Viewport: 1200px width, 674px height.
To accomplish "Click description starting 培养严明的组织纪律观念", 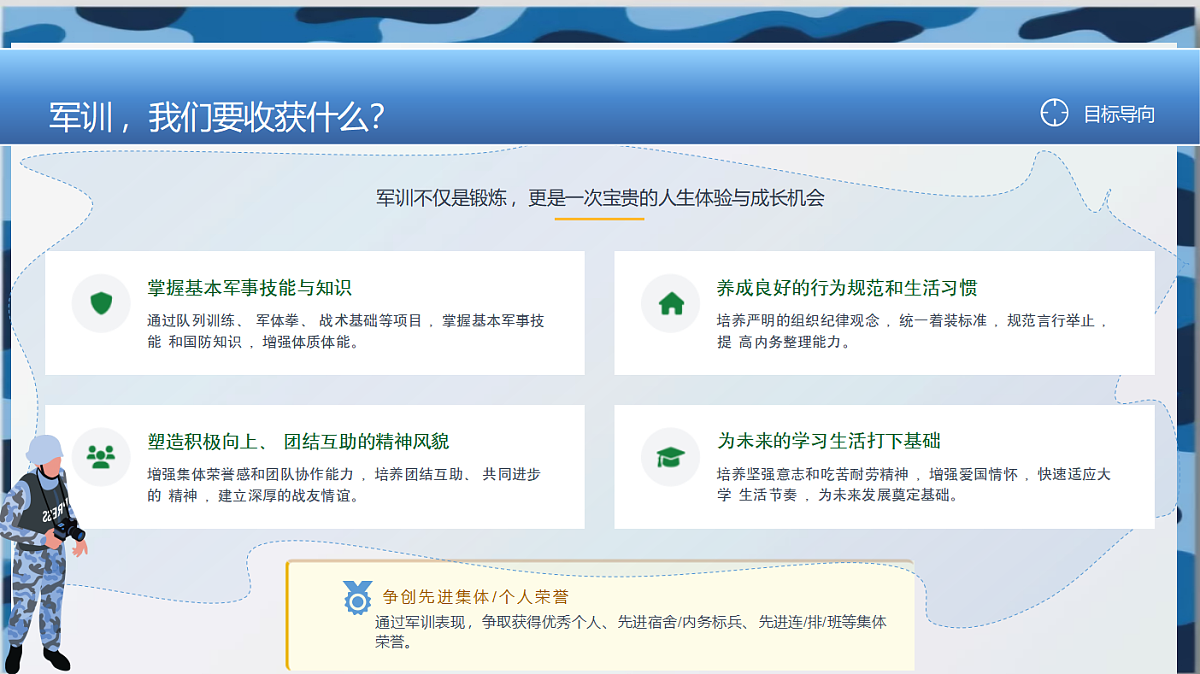I will pyautogui.click(x=914, y=331).
